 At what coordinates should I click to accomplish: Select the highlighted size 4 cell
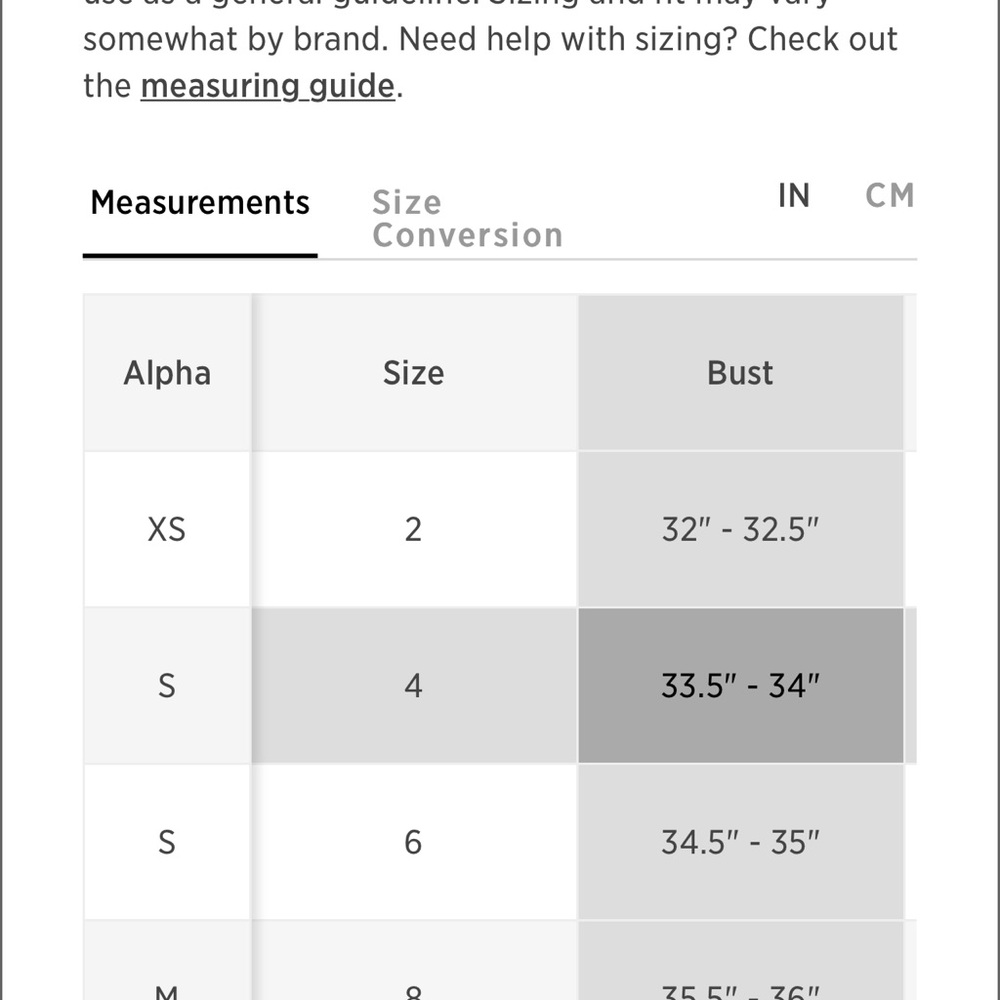[415, 686]
